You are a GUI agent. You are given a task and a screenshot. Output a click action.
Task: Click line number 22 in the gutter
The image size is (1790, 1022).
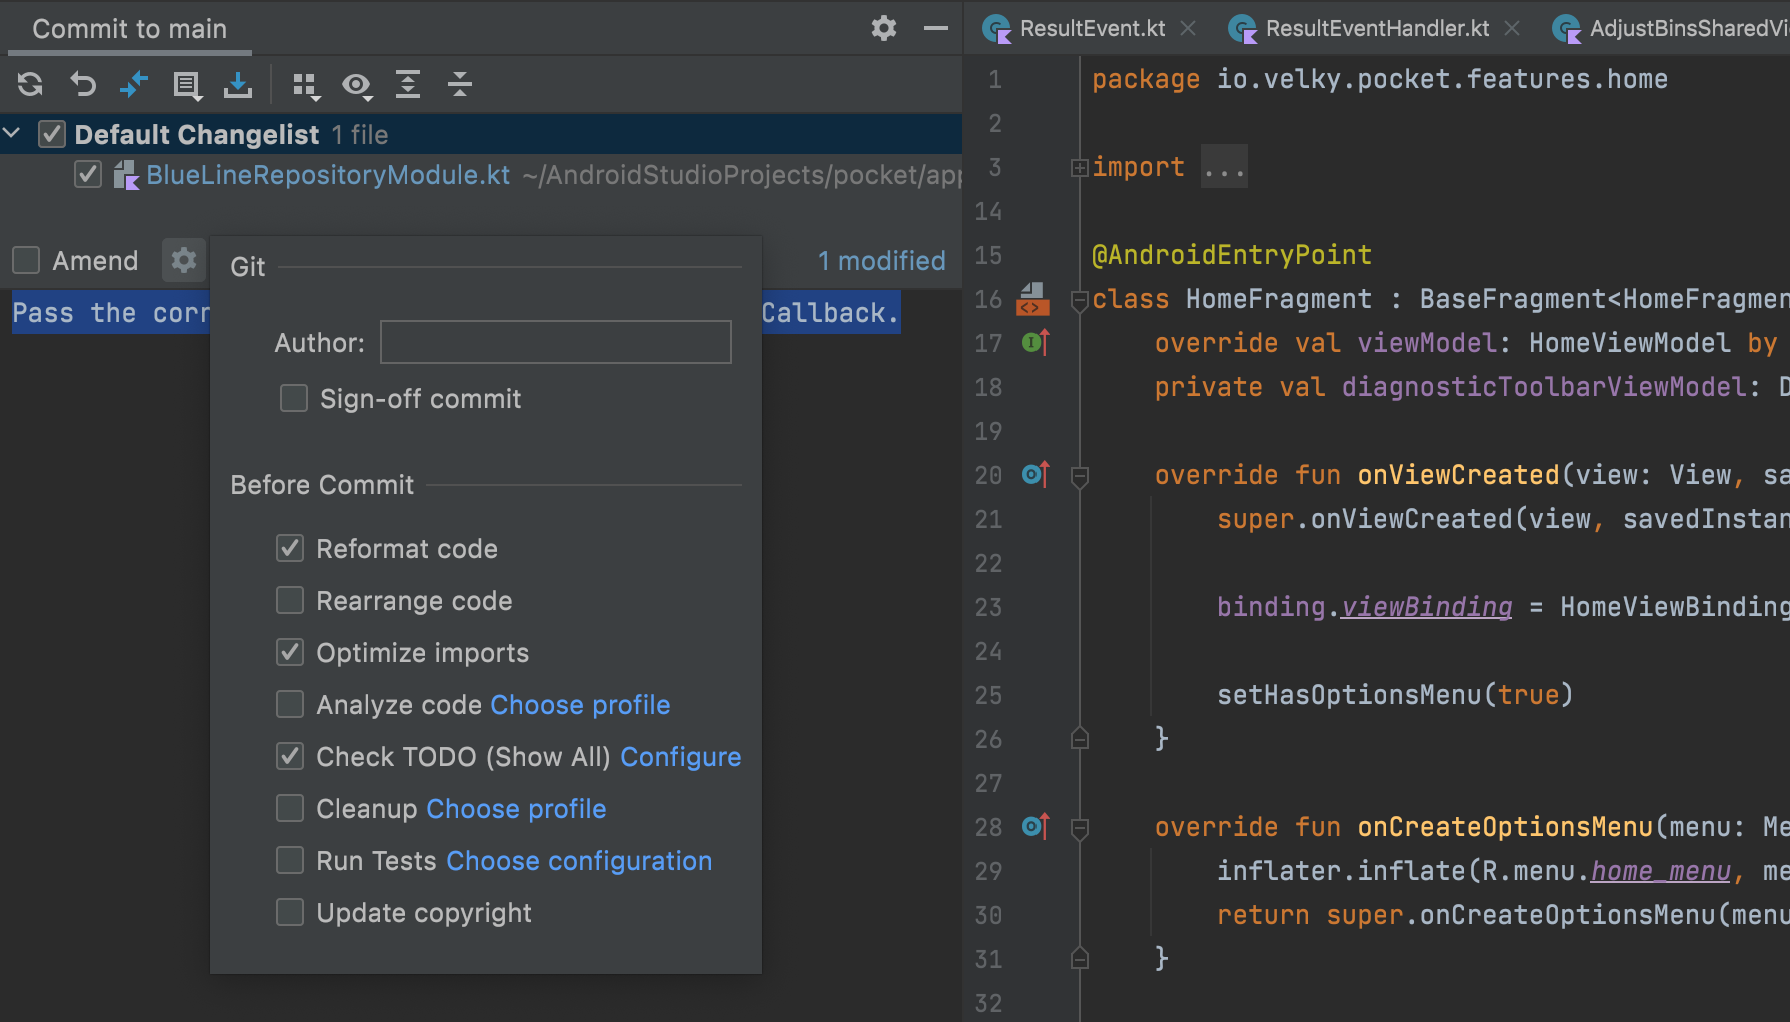click(988, 563)
